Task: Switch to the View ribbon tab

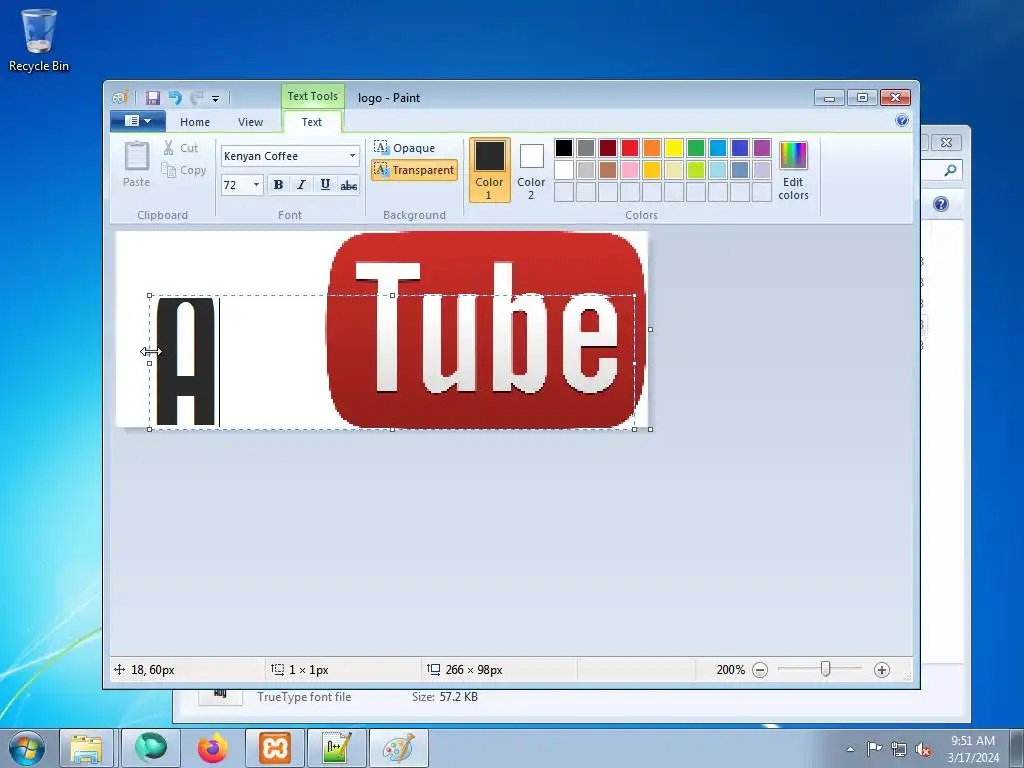Action: (250, 122)
